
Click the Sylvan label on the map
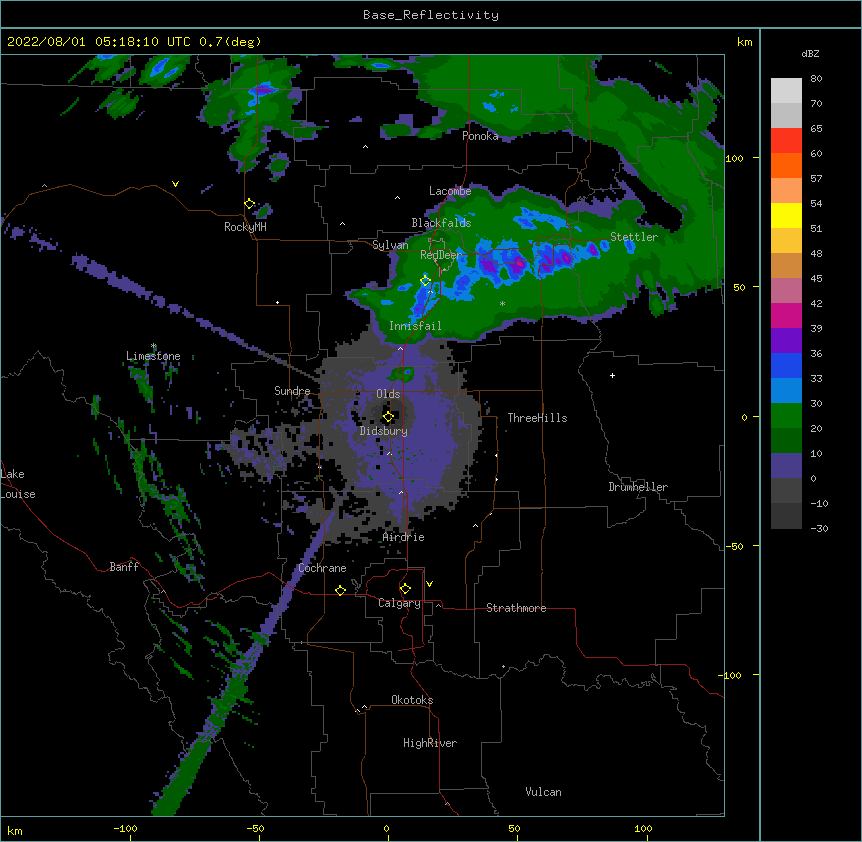[390, 245]
